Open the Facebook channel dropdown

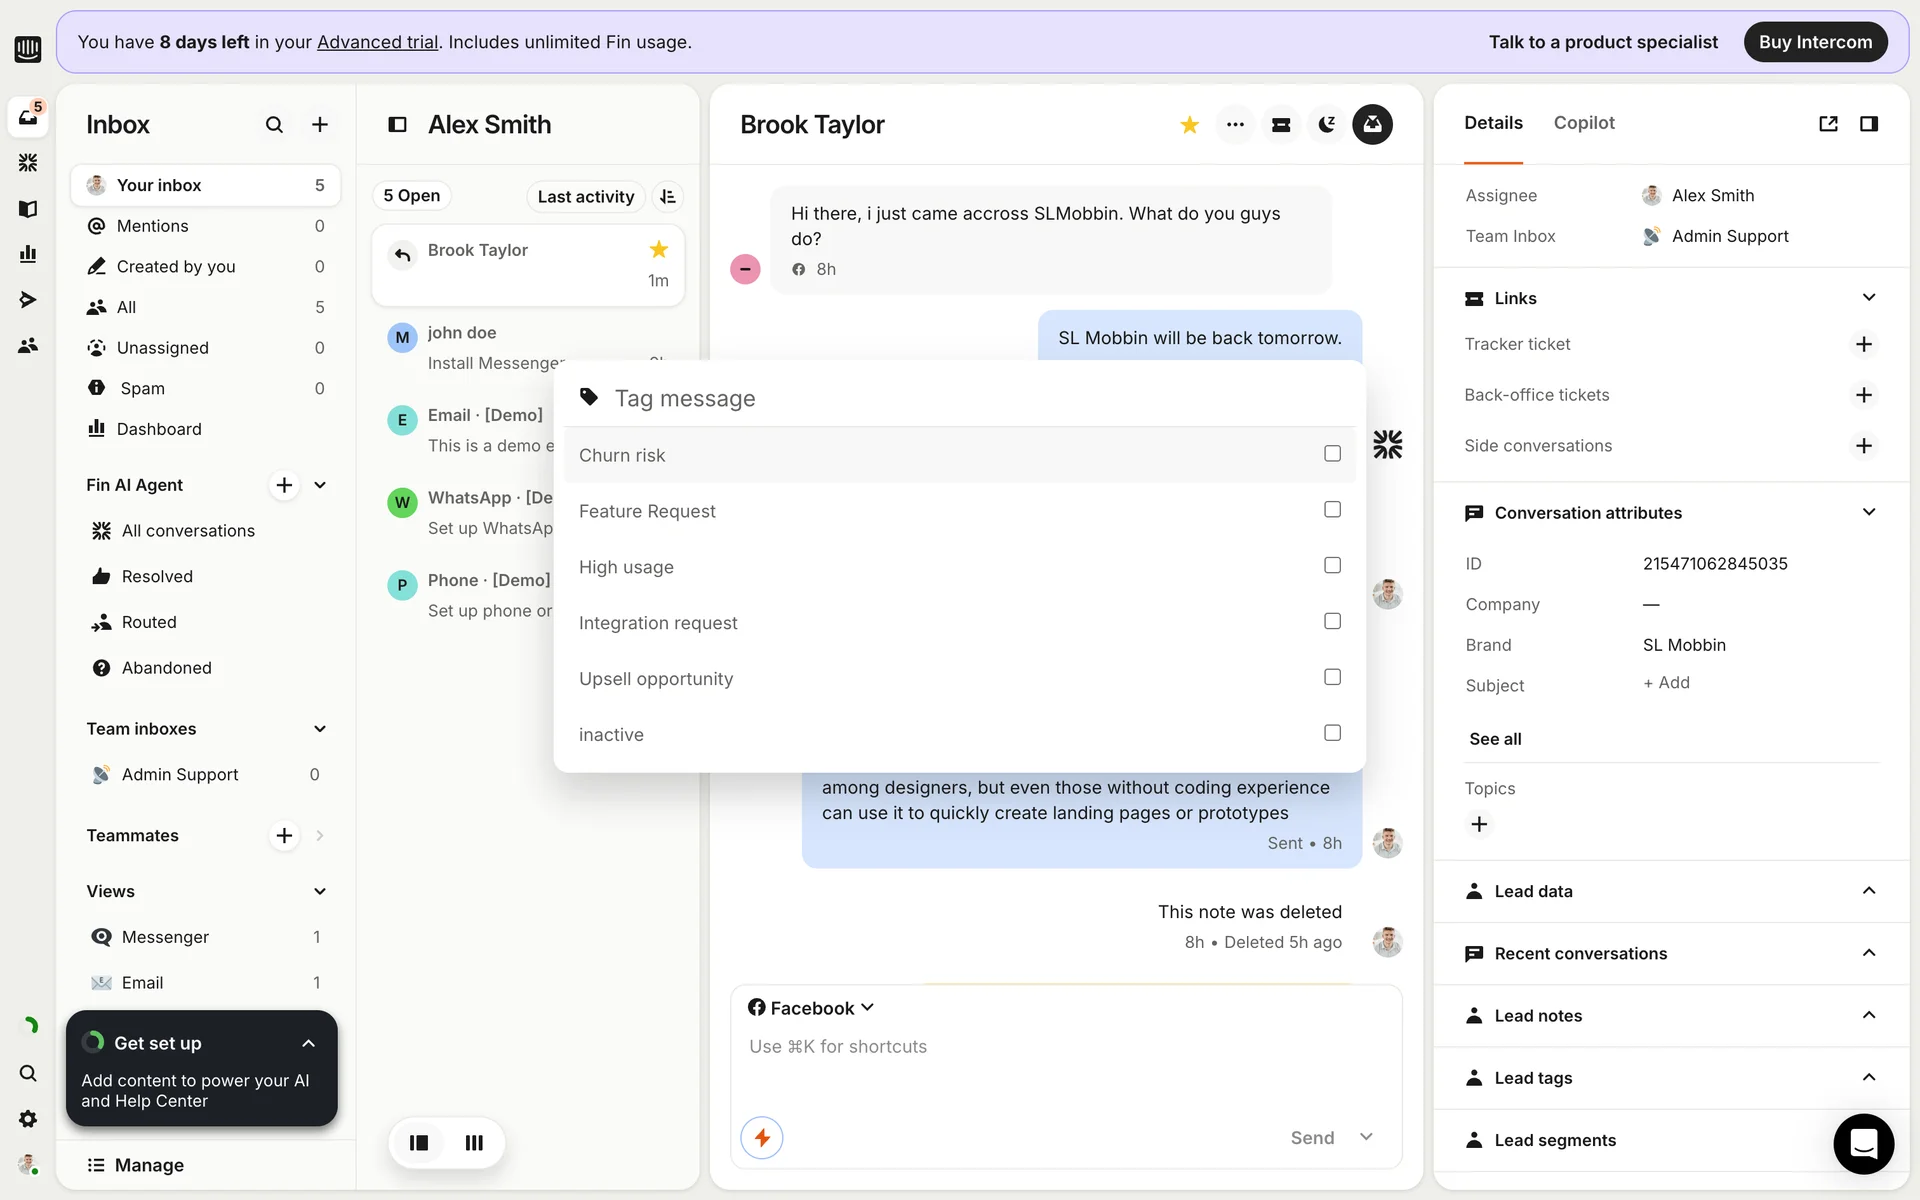[811, 1008]
